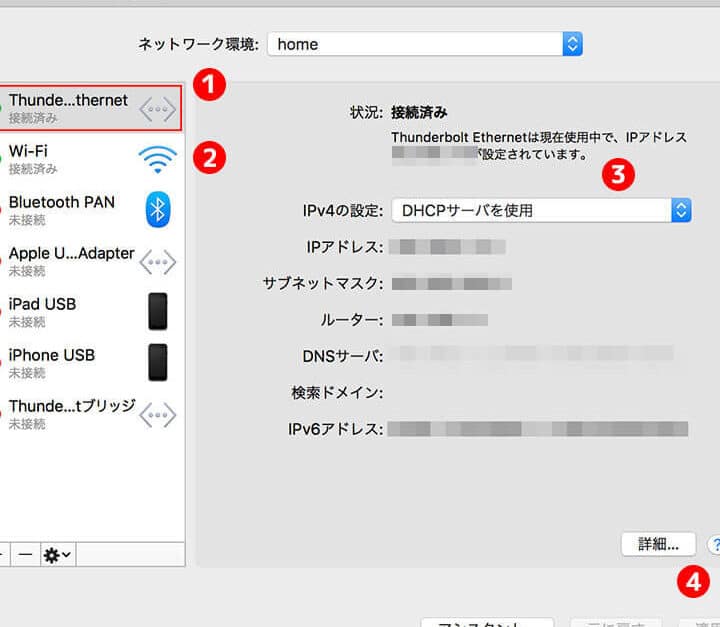The width and height of the screenshot is (720, 627).
Task: Open the ネットワーク環境 dropdown showing home
Action: [x=425, y=44]
